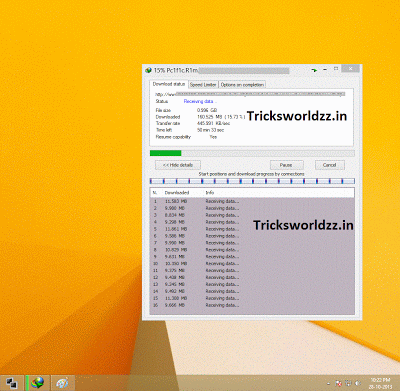
Task: Select connection row number 7
Action: point(252,243)
